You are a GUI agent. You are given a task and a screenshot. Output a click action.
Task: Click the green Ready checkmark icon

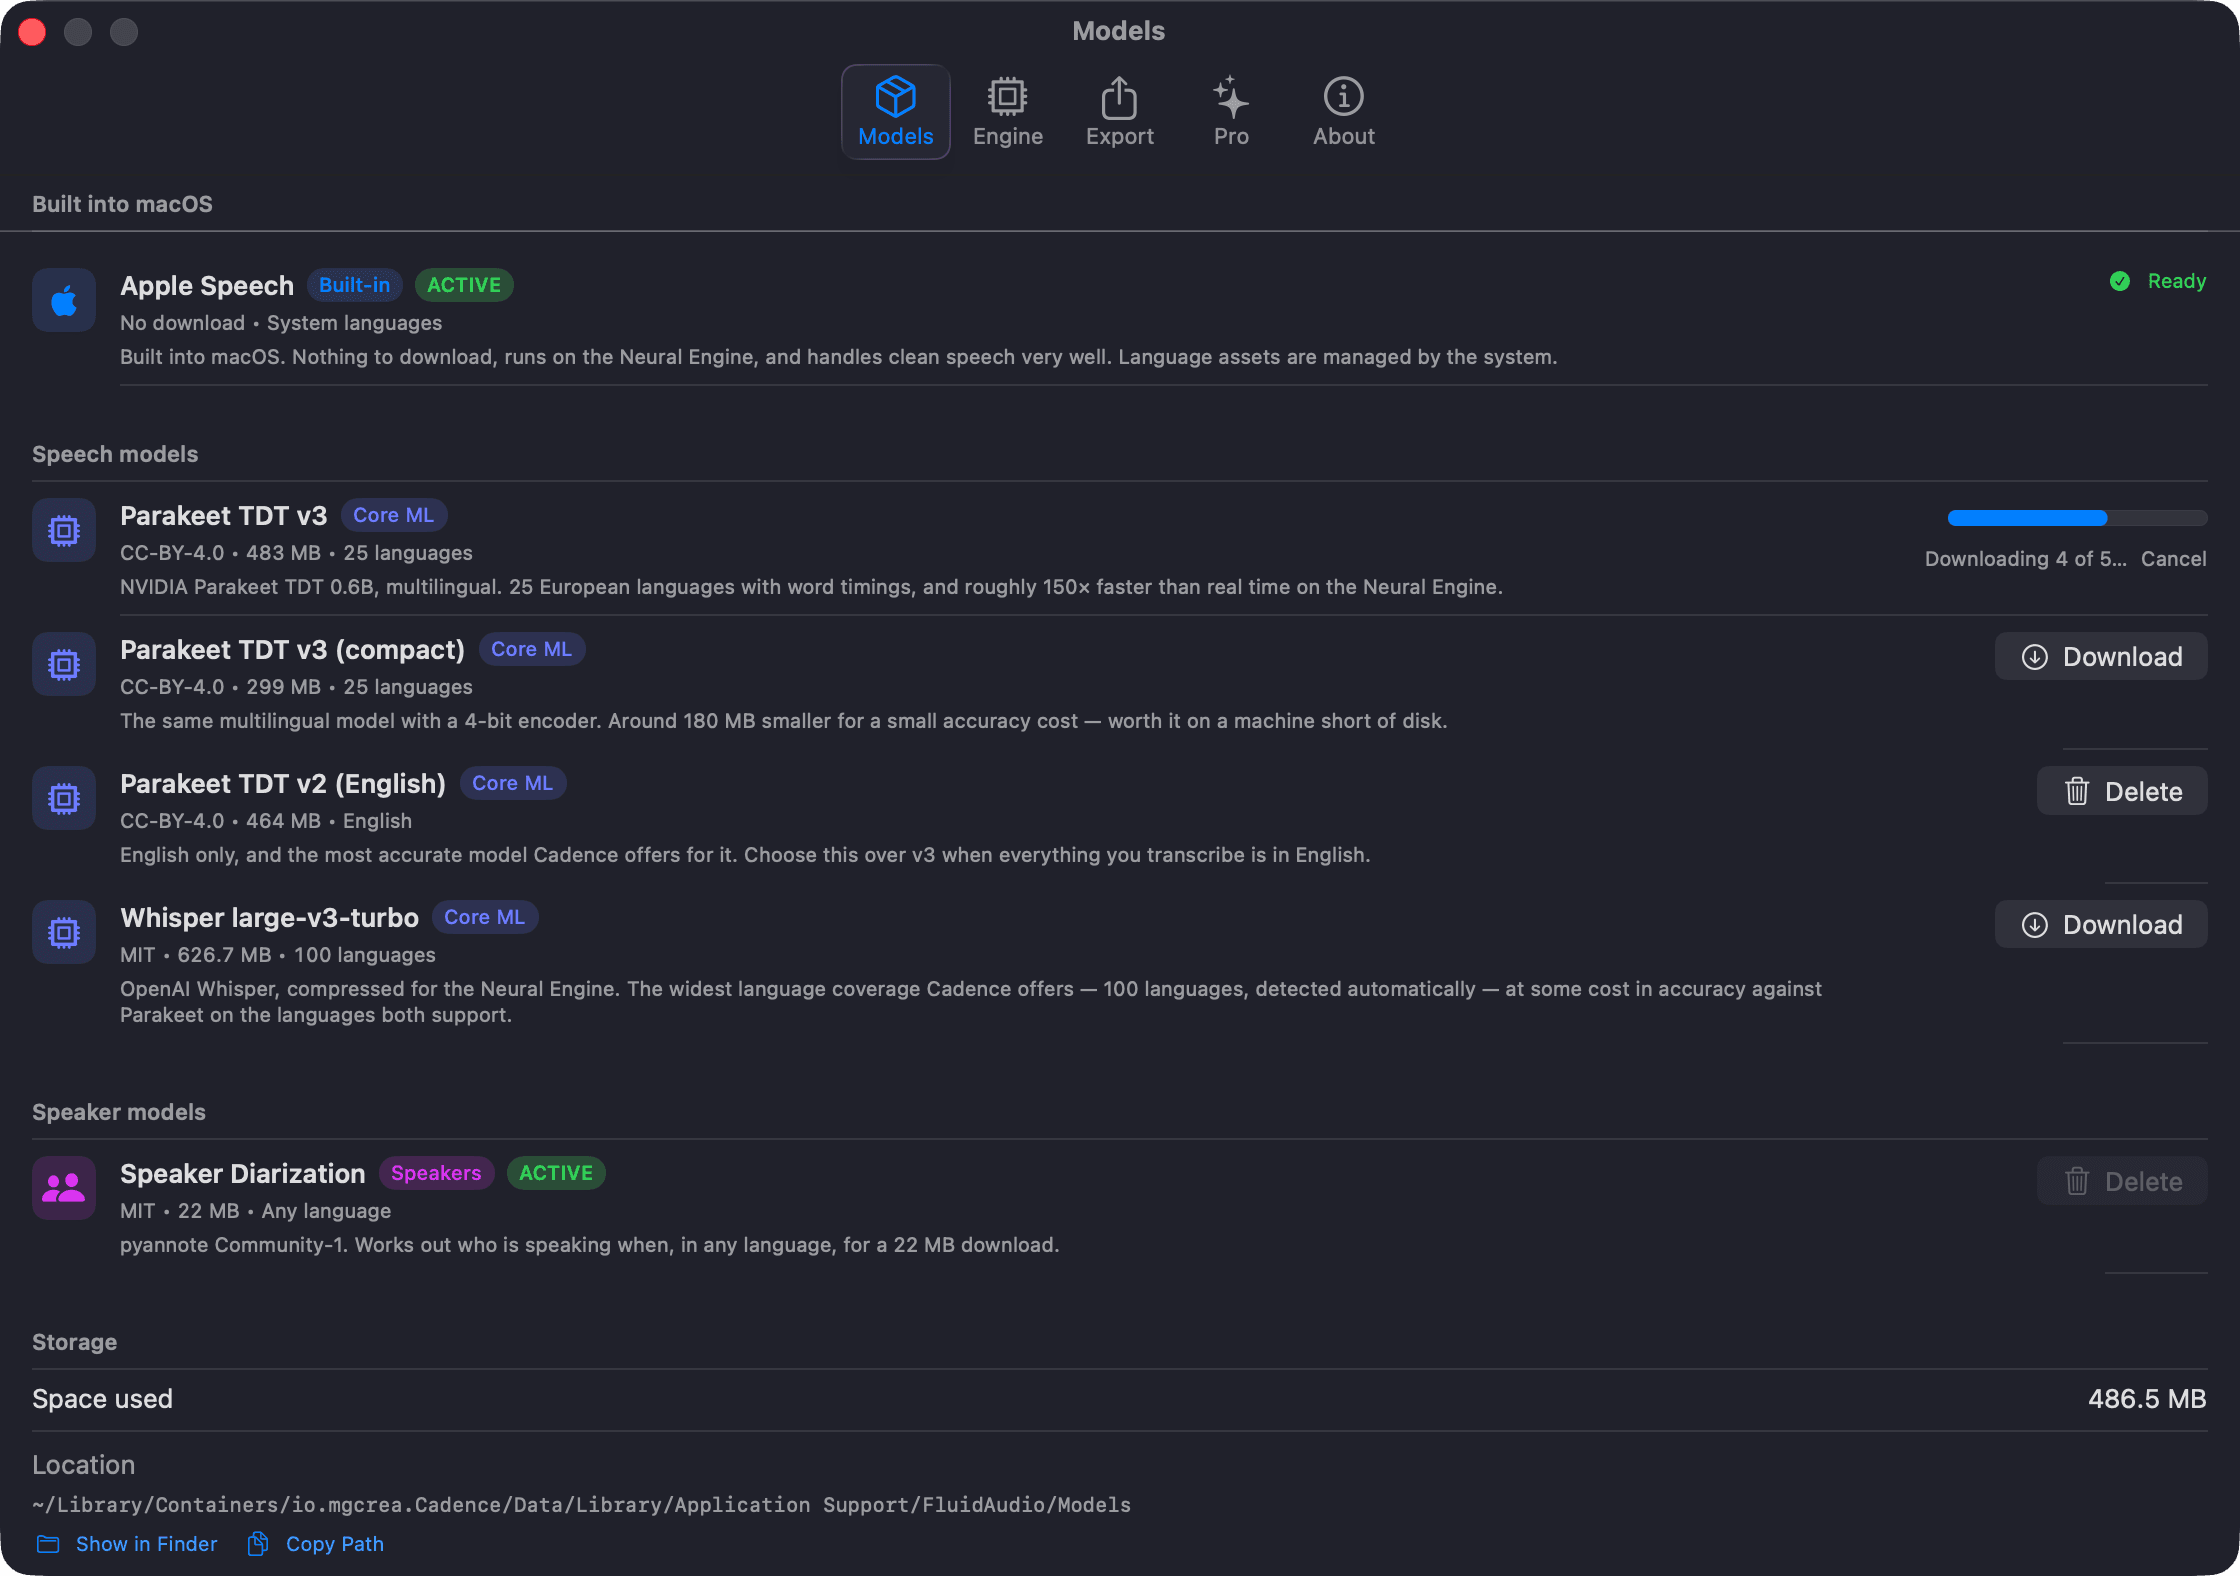click(2119, 281)
